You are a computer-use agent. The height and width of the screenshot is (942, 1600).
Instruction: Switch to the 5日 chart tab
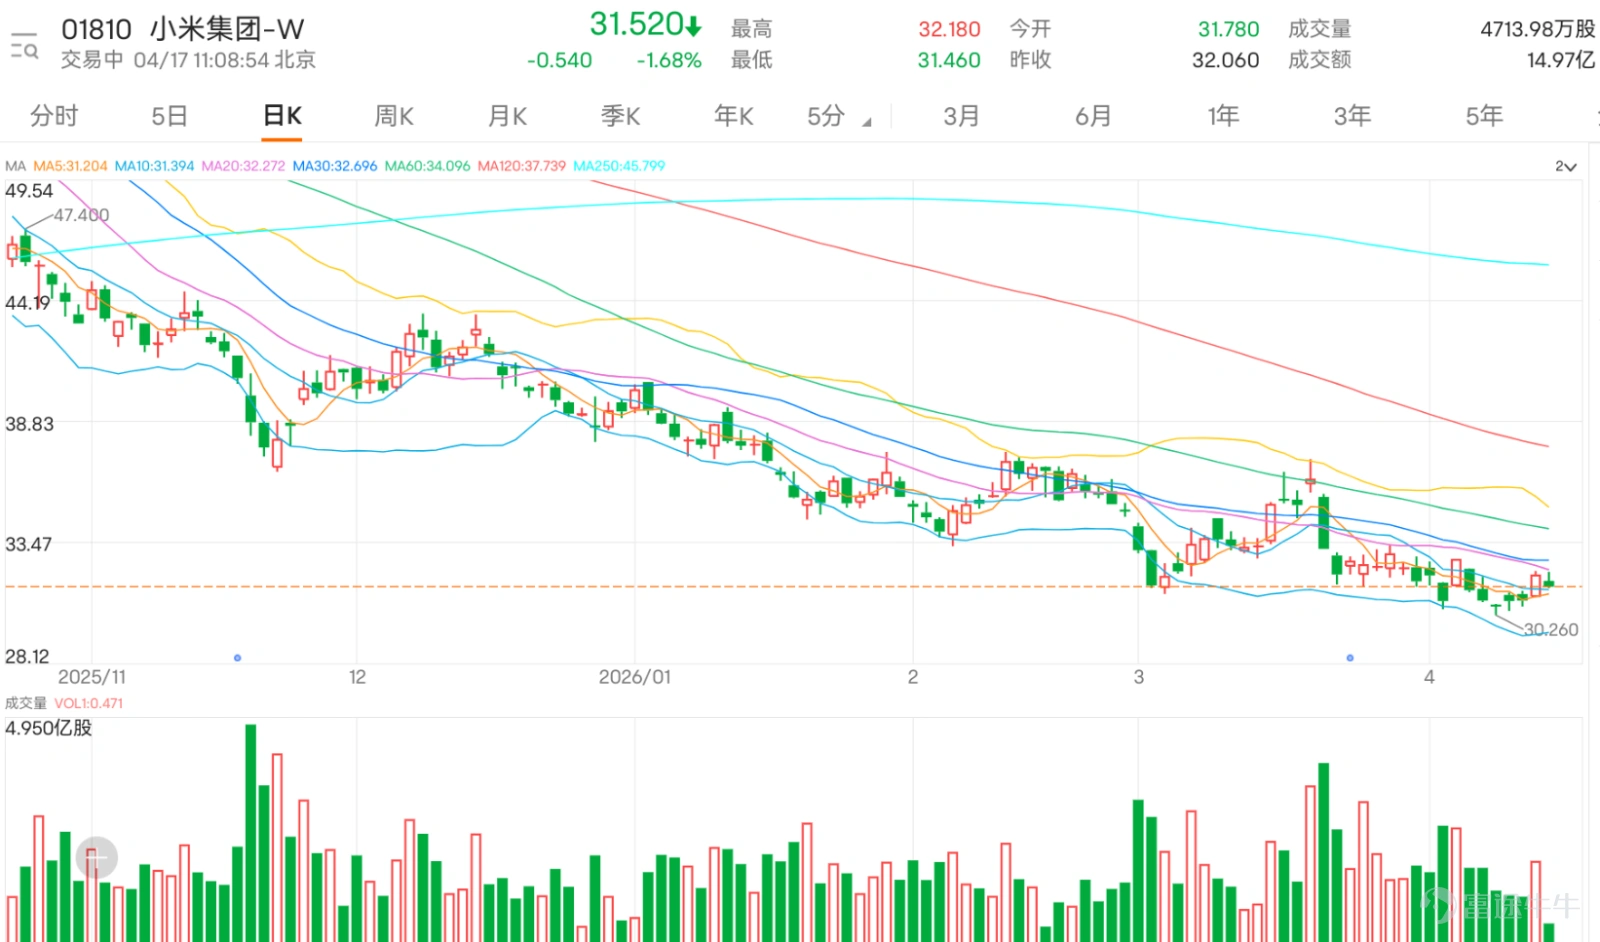tap(169, 116)
